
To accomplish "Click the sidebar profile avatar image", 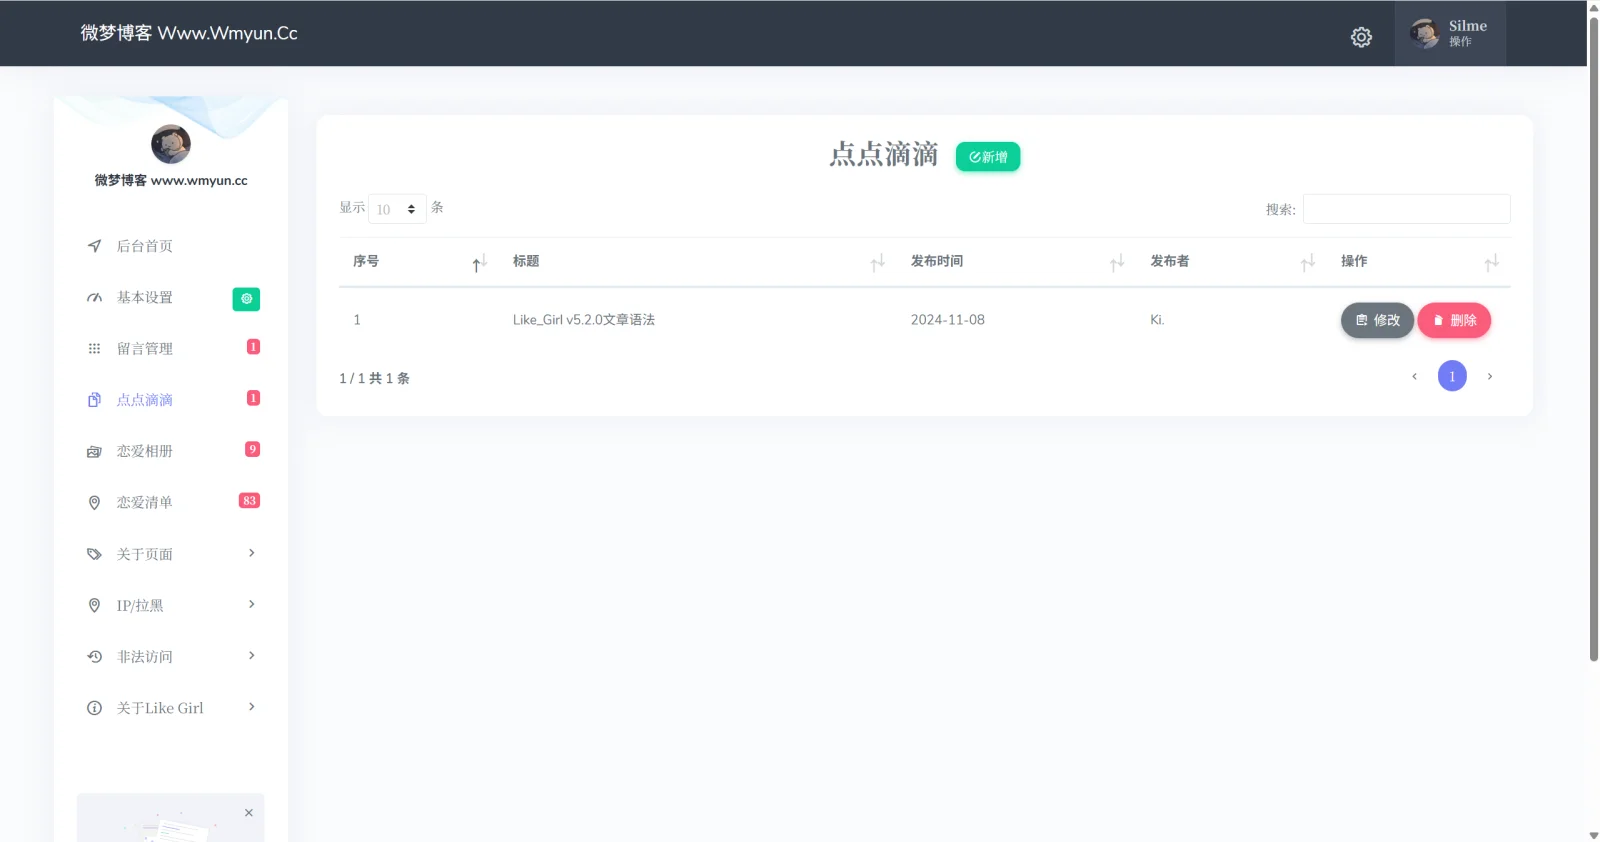I will point(171,144).
